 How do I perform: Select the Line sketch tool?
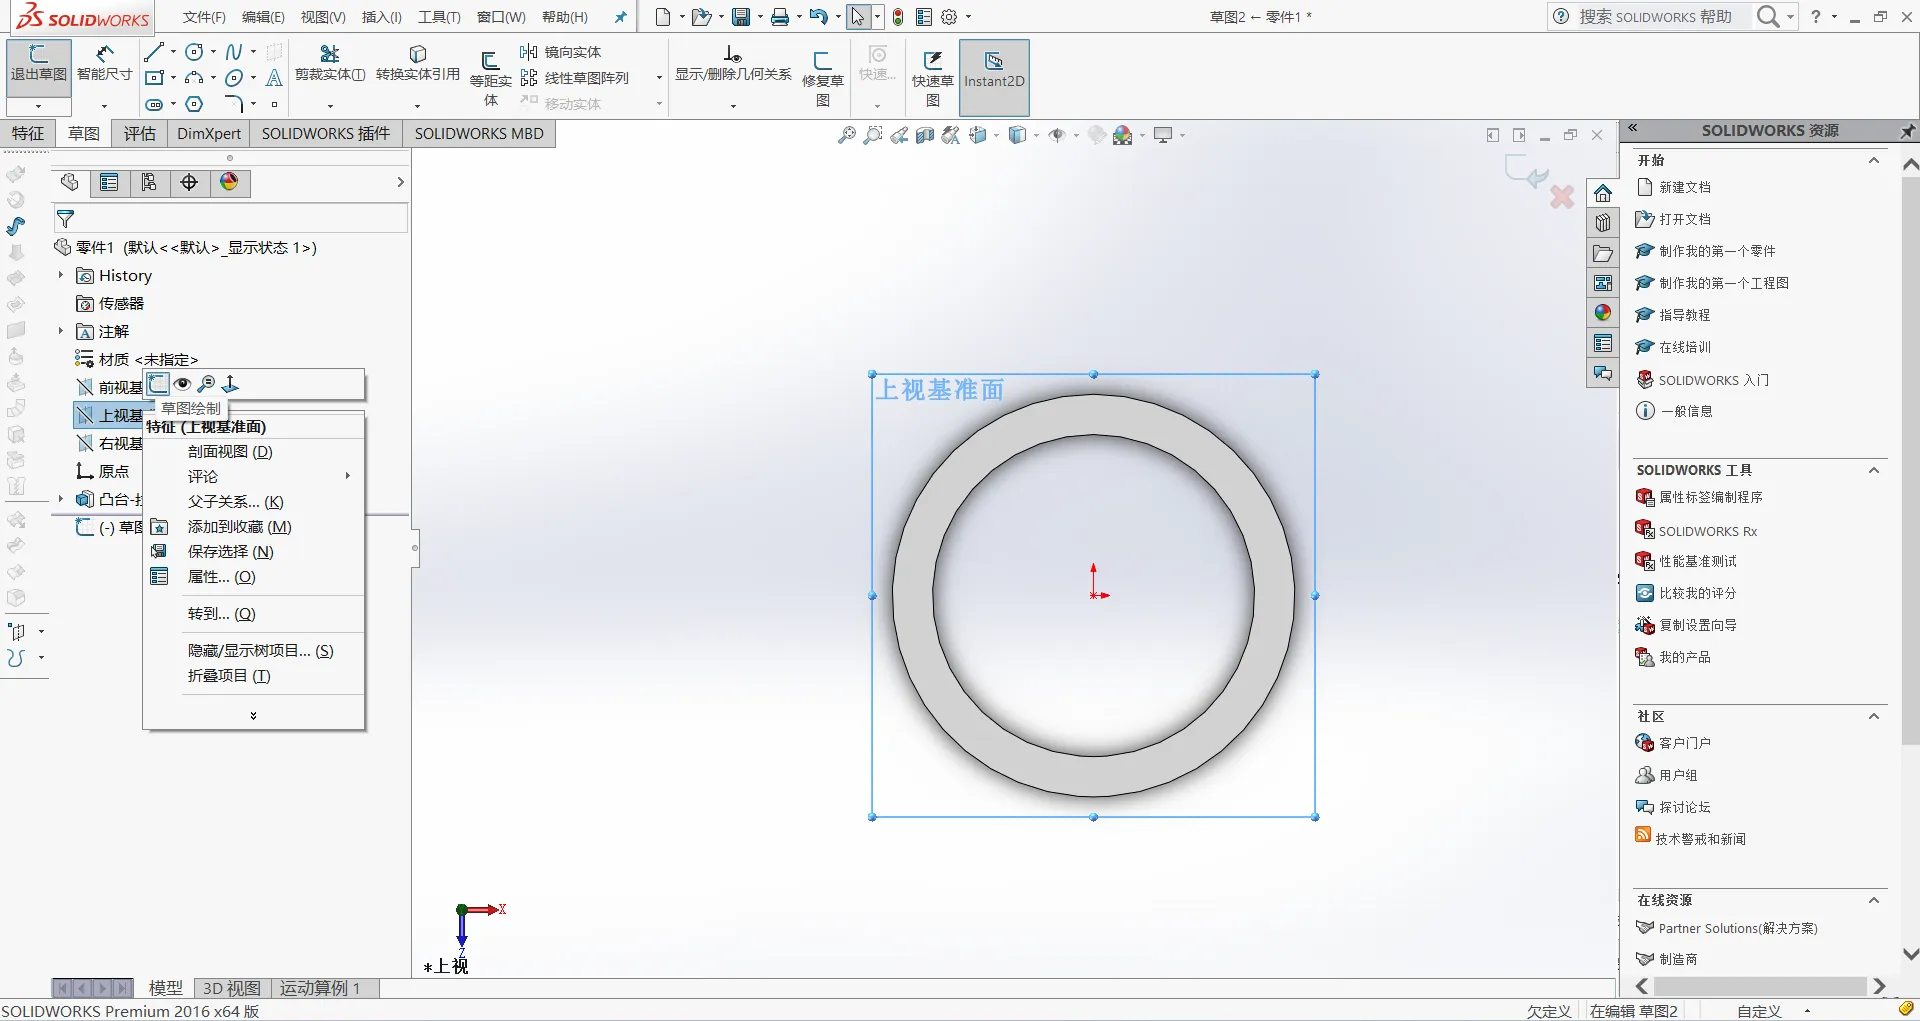154,52
